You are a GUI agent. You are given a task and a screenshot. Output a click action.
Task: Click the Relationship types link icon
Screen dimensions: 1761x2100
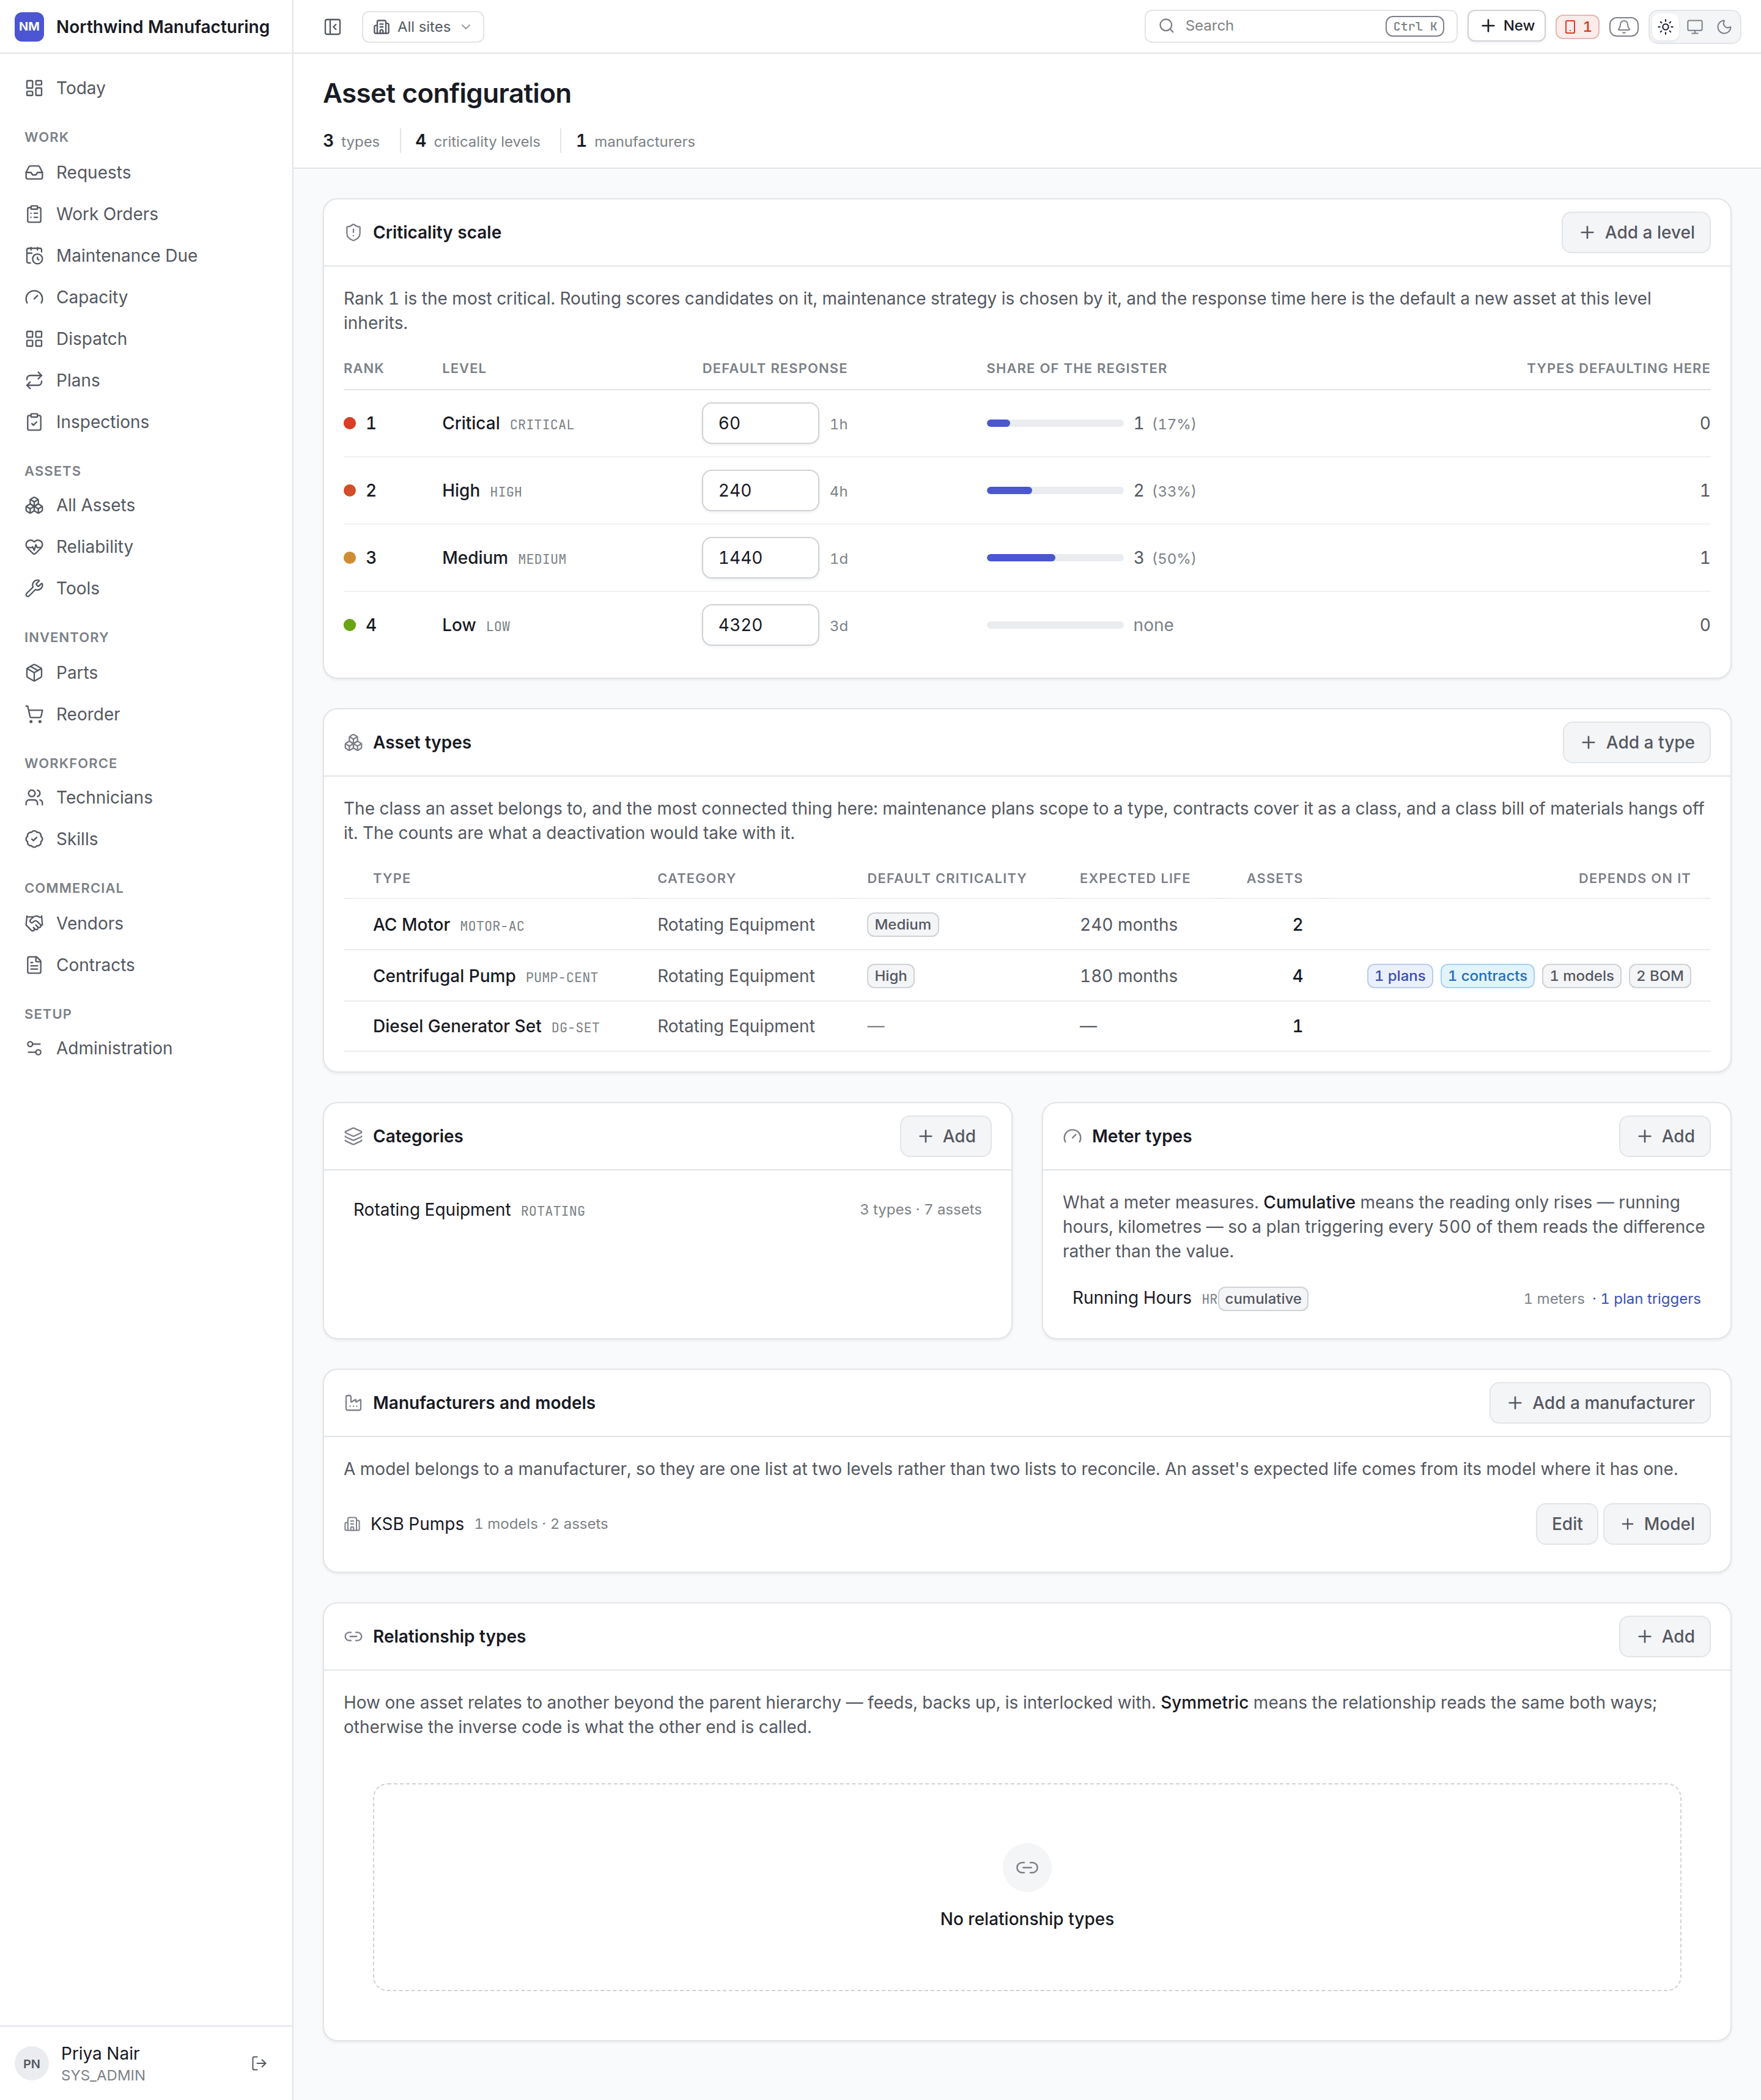[353, 1636]
